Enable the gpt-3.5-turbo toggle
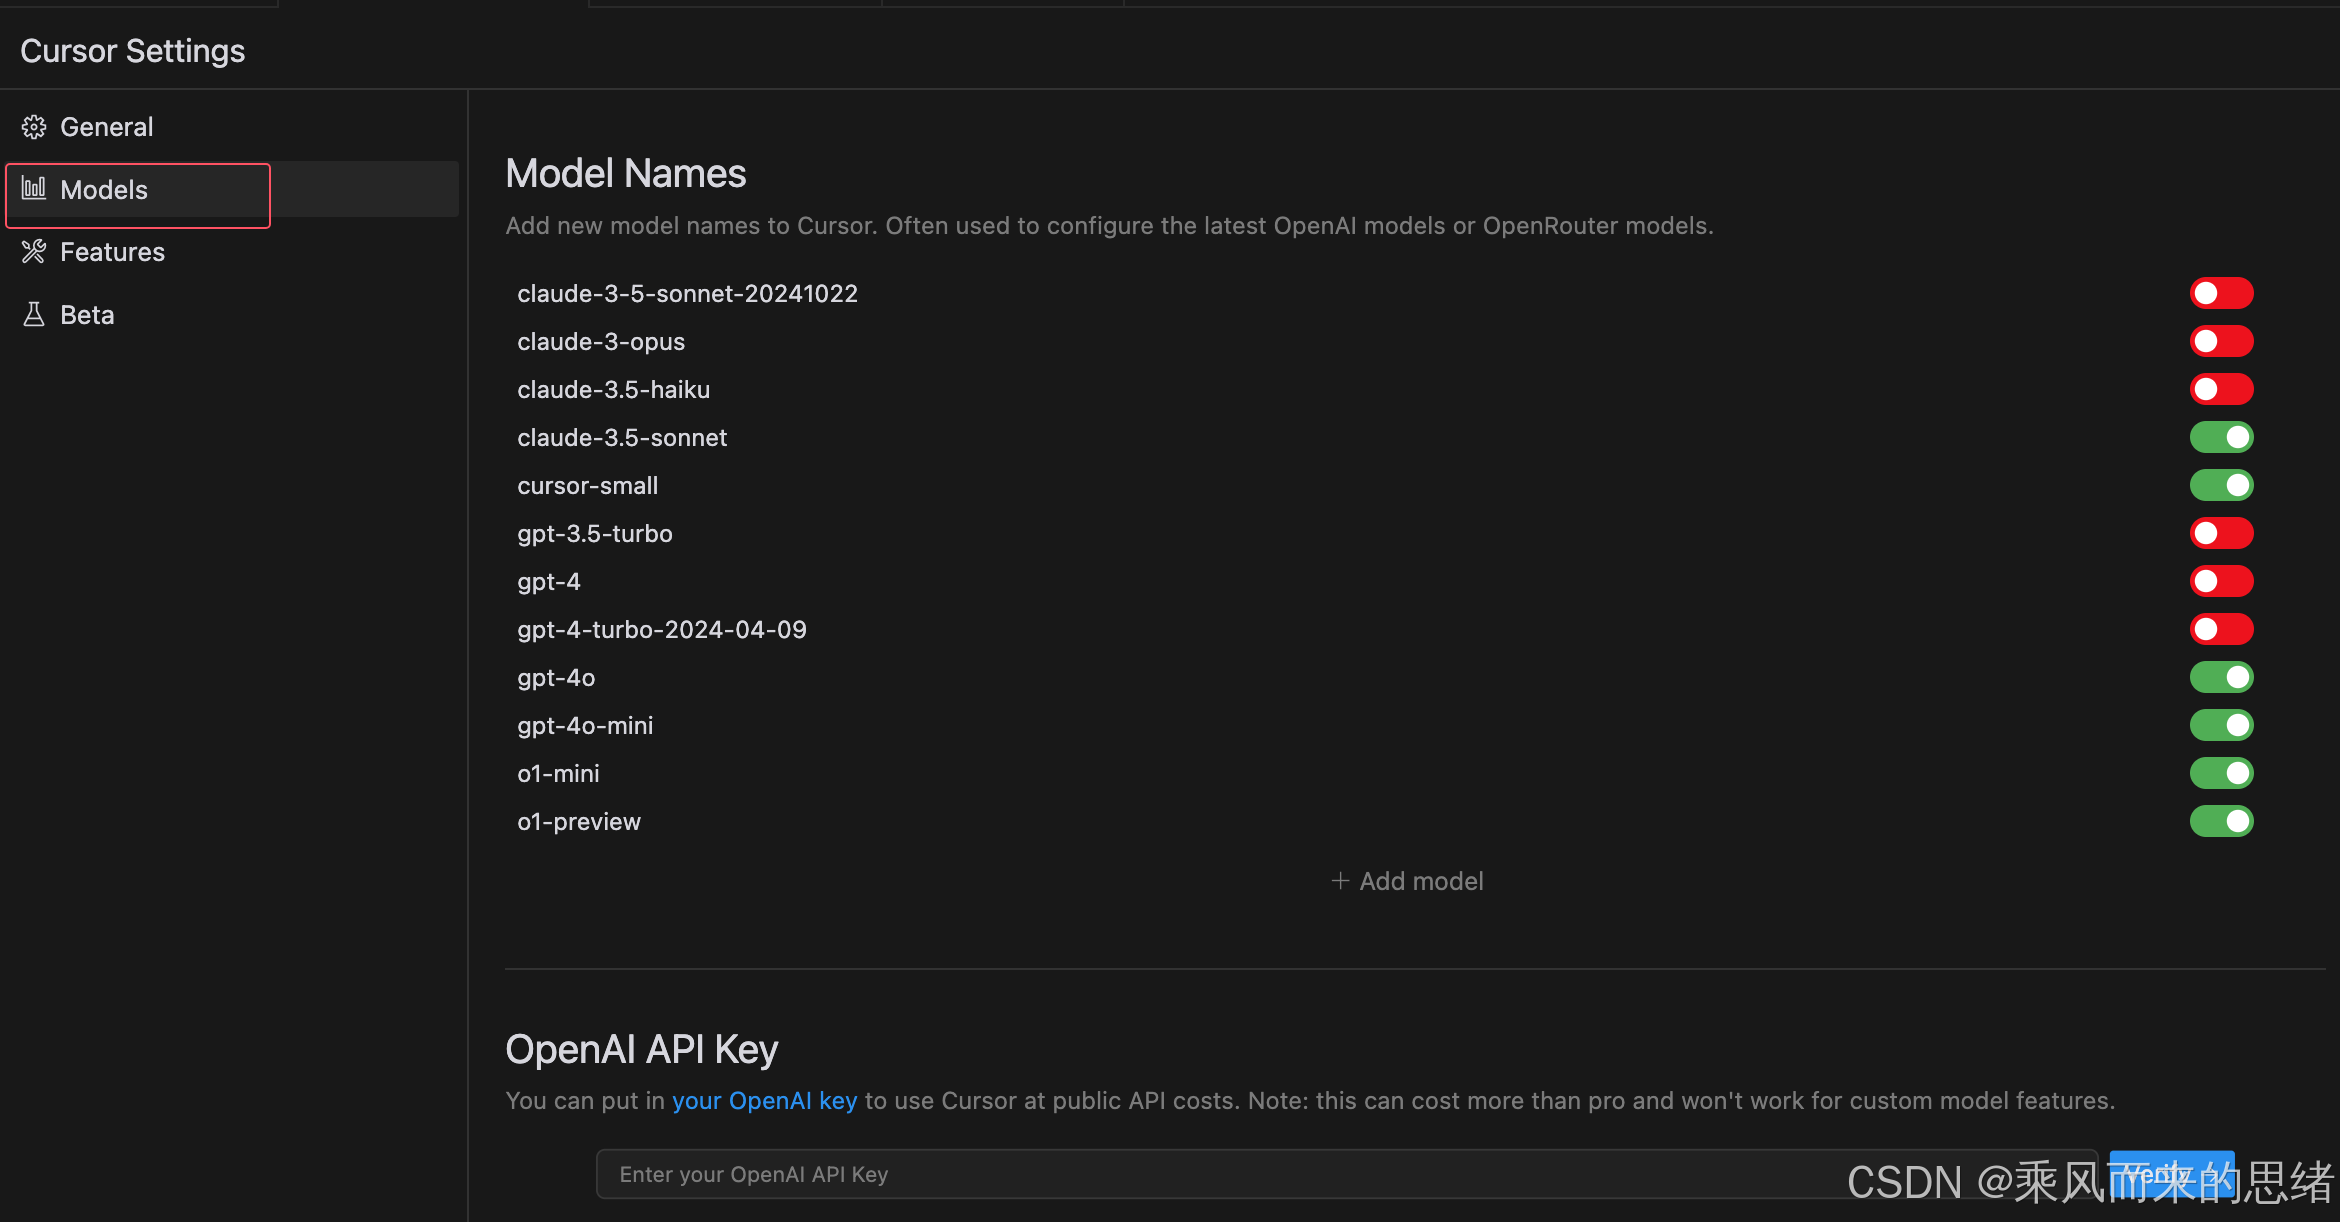This screenshot has width=2340, height=1222. click(x=2221, y=533)
